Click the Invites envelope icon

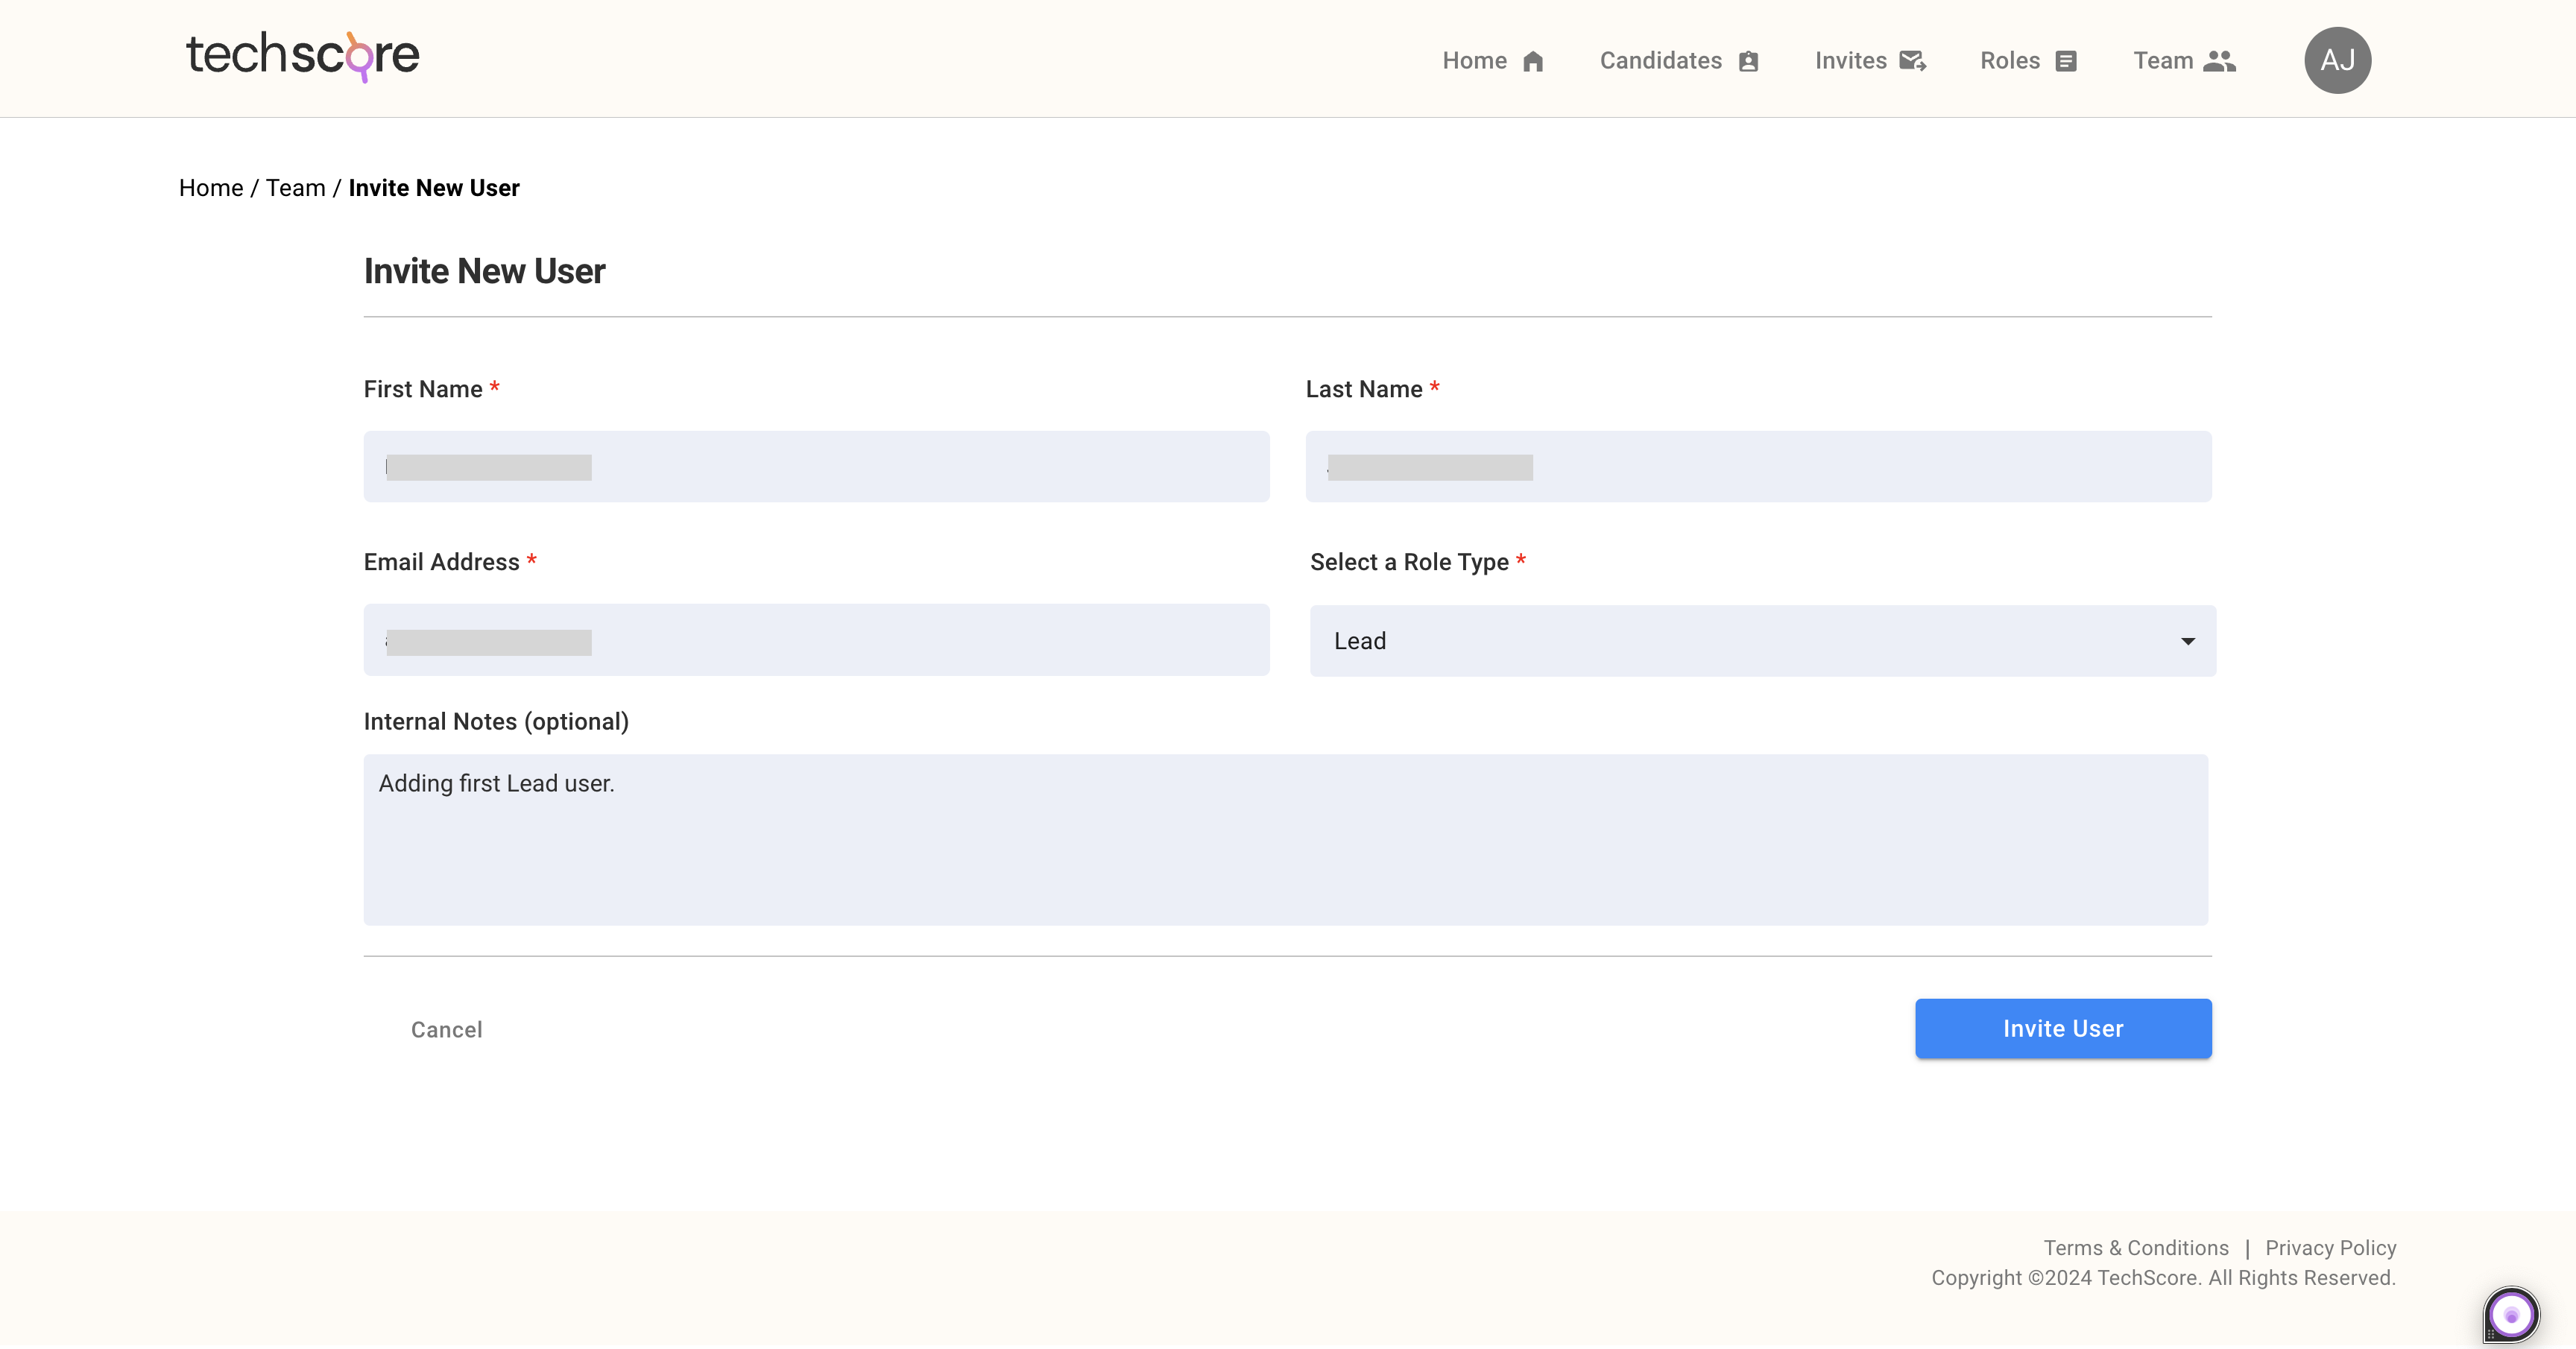(x=1912, y=61)
